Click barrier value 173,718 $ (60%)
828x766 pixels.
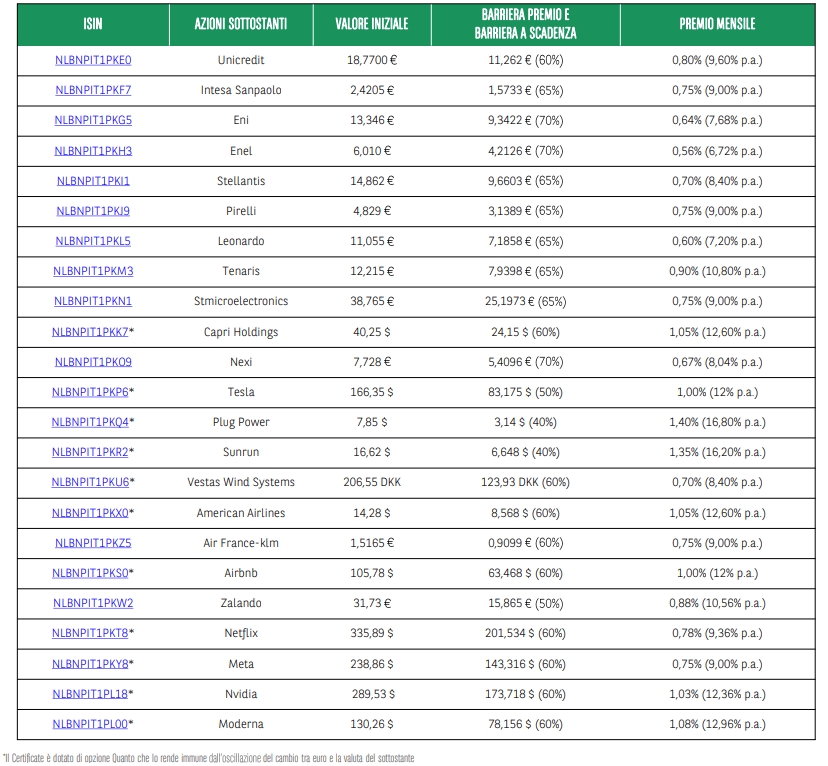(x=525, y=694)
